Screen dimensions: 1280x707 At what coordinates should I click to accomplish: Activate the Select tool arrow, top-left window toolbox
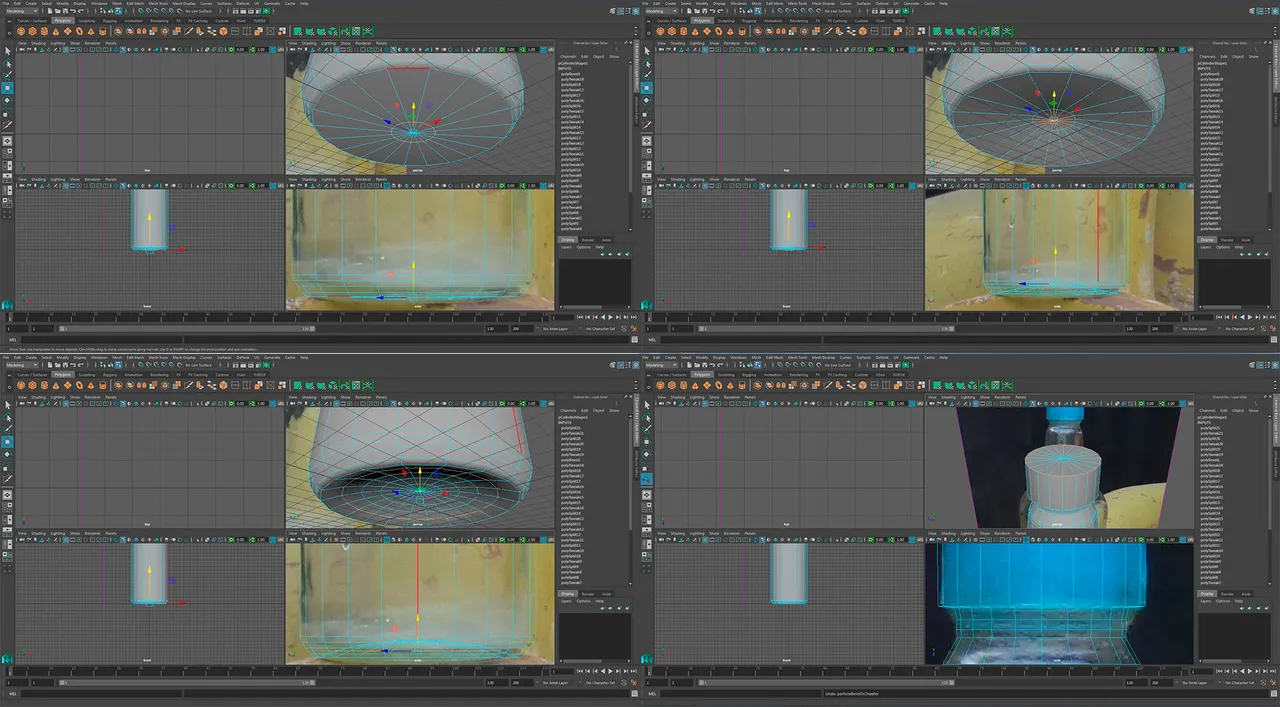(8, 51)
